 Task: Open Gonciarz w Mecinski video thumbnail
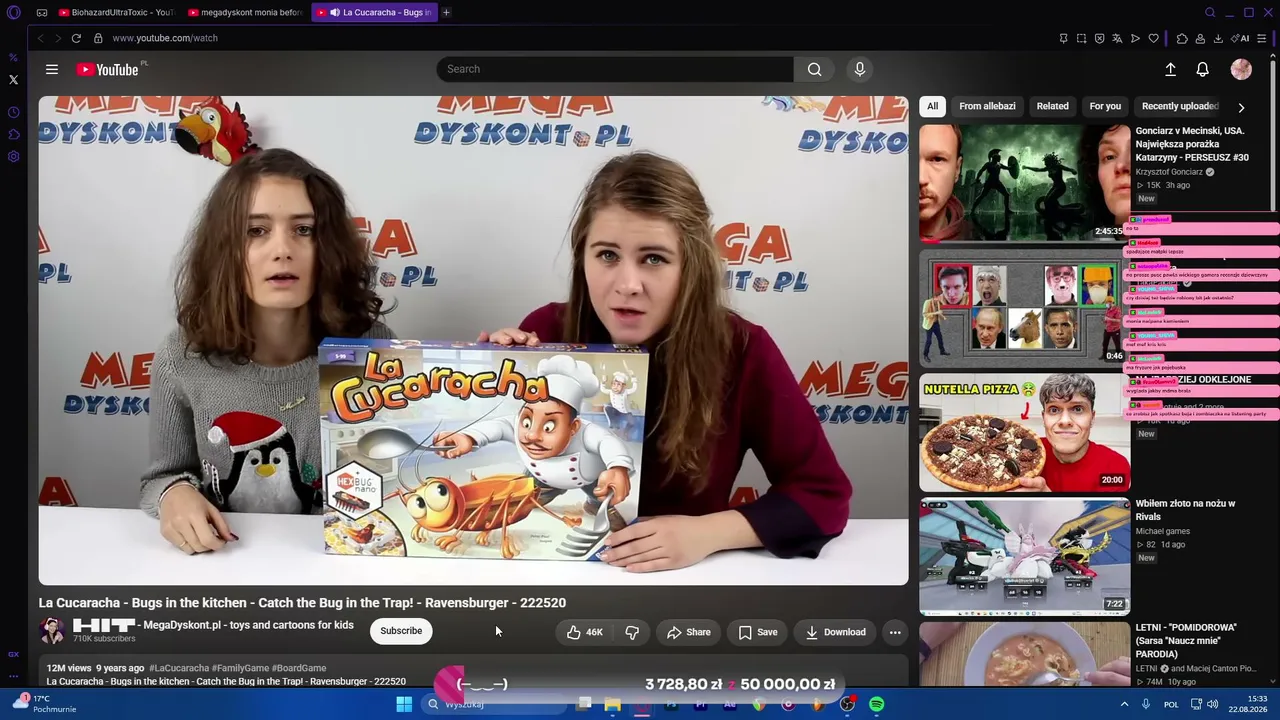(x=1024, y=183)
